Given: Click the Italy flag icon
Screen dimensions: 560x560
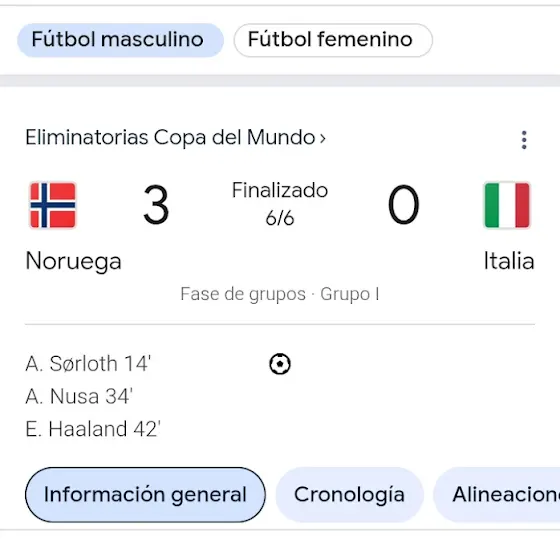Looking at the screenshot, I should (x=507, y=205).
